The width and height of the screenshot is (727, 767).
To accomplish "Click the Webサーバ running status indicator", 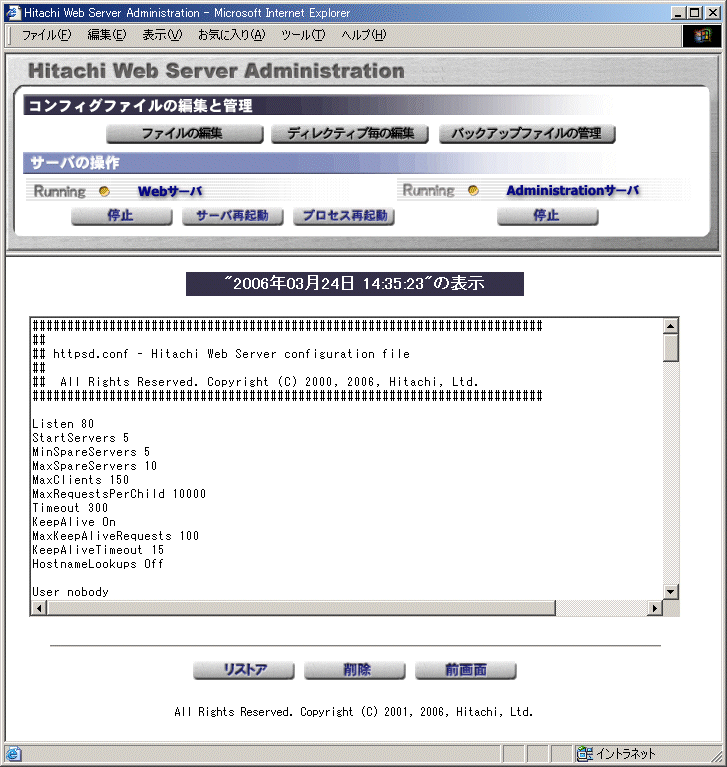I will pos(104,191).
